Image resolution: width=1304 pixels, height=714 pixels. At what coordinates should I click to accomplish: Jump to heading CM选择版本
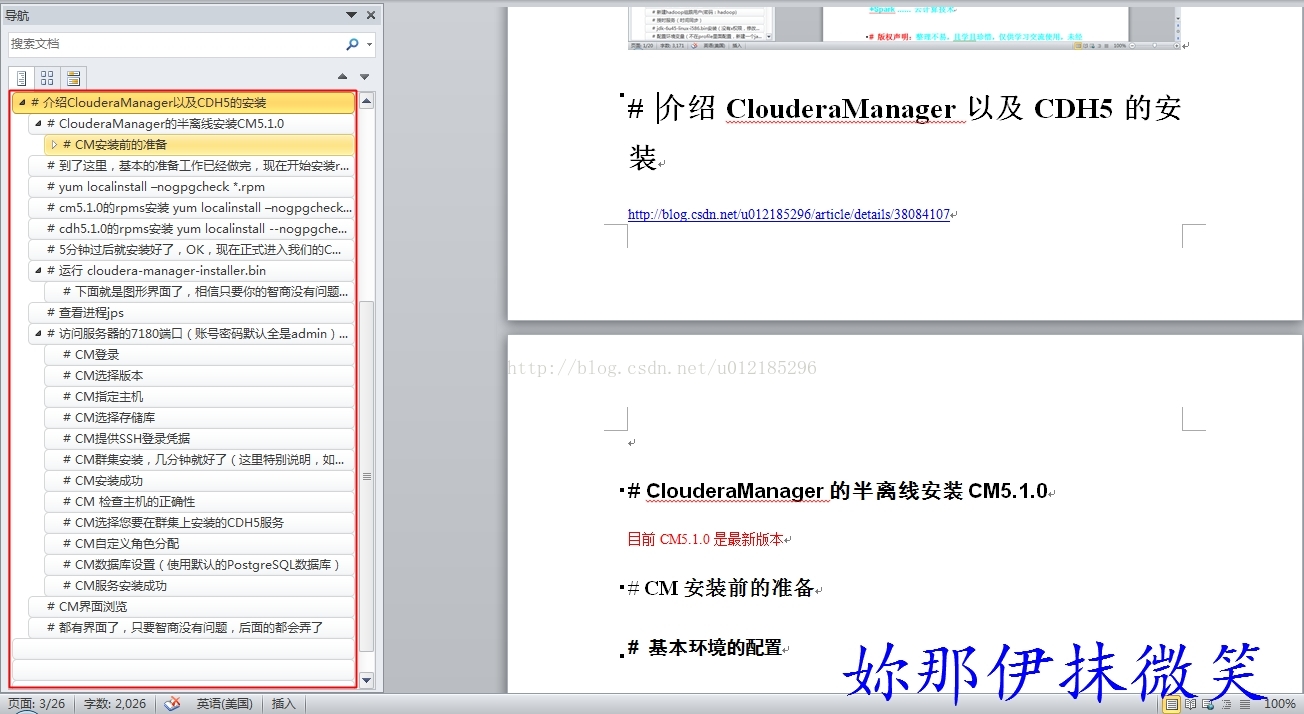199,376
